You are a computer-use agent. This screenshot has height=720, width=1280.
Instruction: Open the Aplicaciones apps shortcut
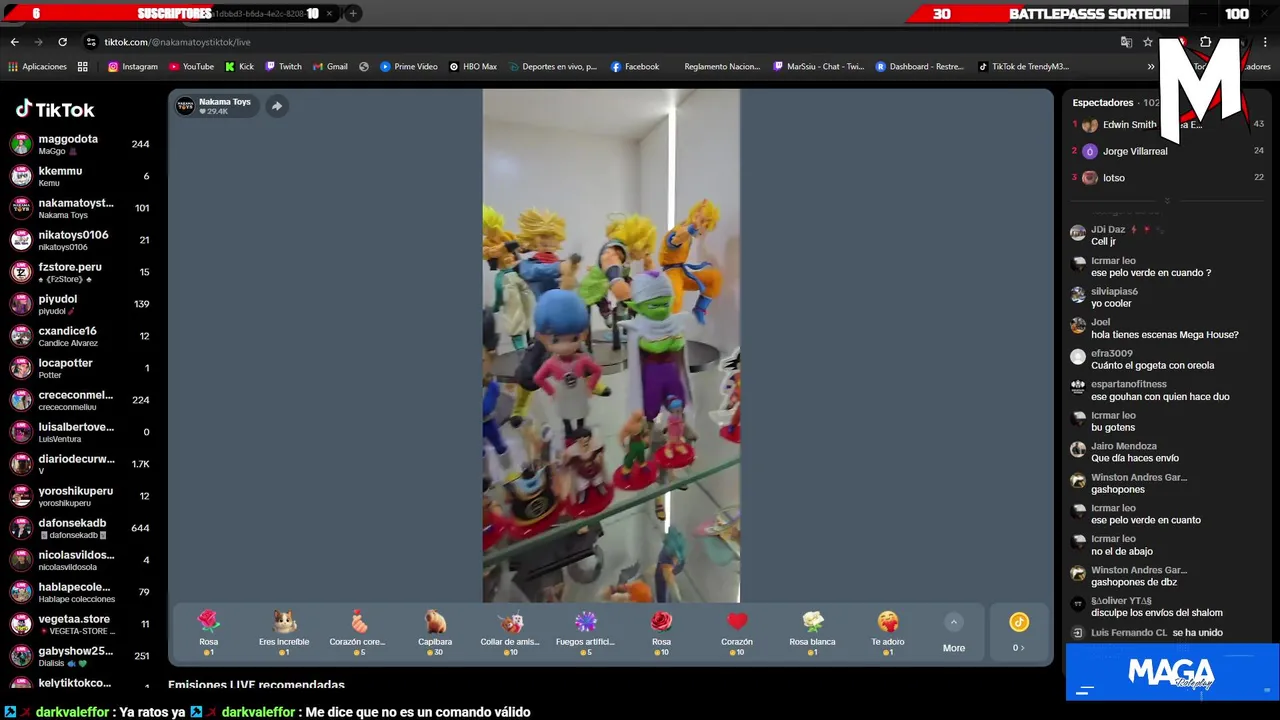[x=38, y=67]
